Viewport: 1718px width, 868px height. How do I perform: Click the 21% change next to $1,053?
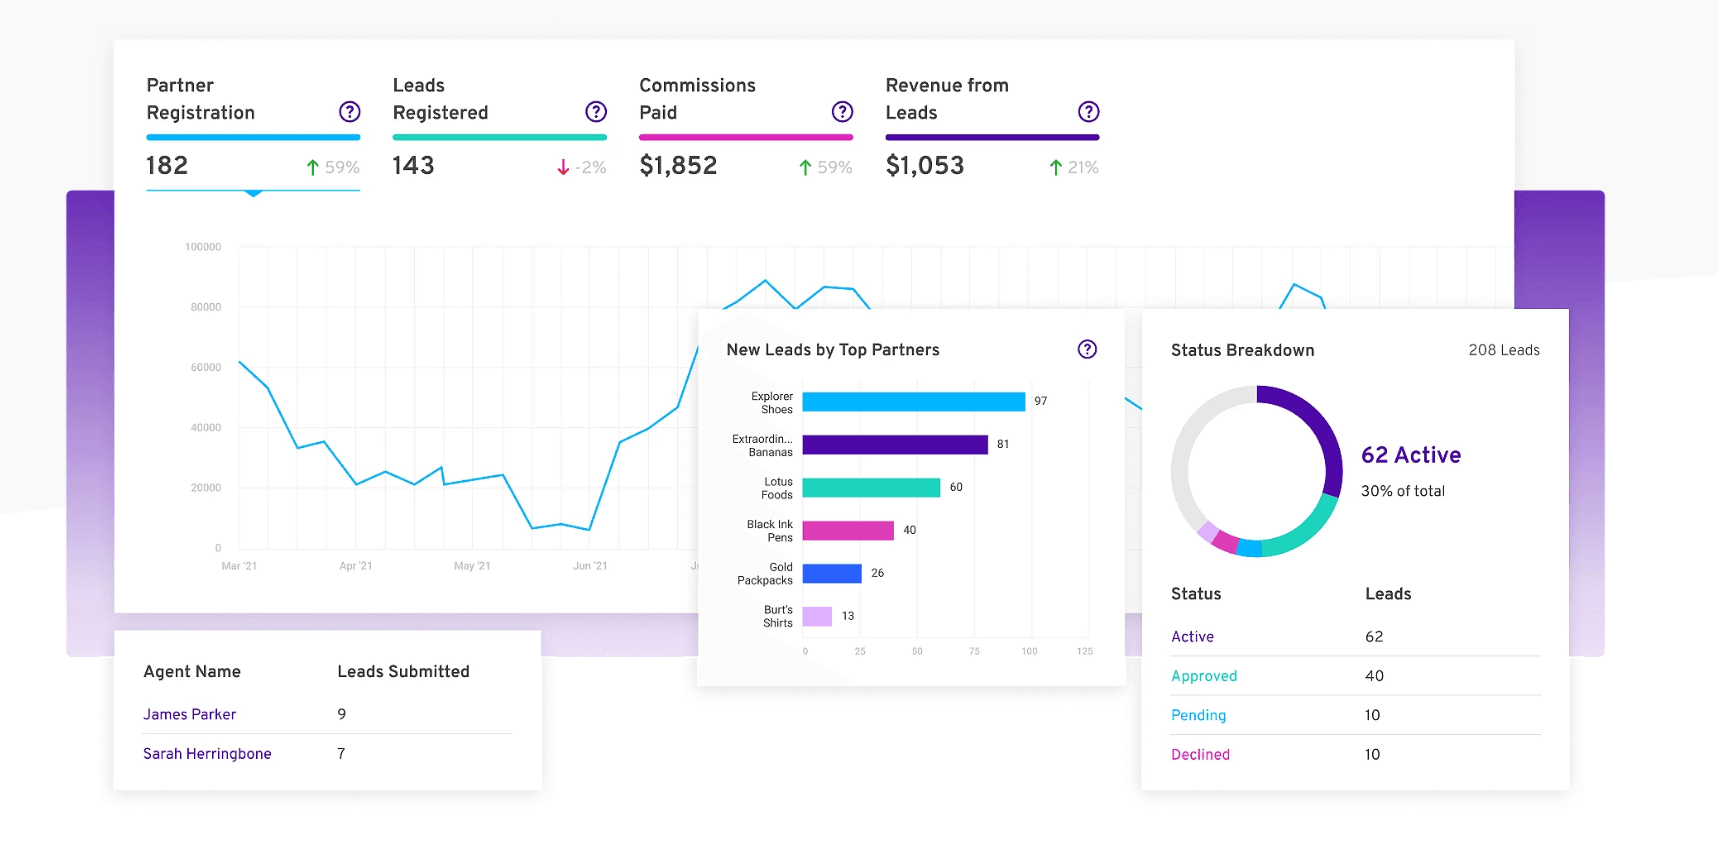point(1083,168)
